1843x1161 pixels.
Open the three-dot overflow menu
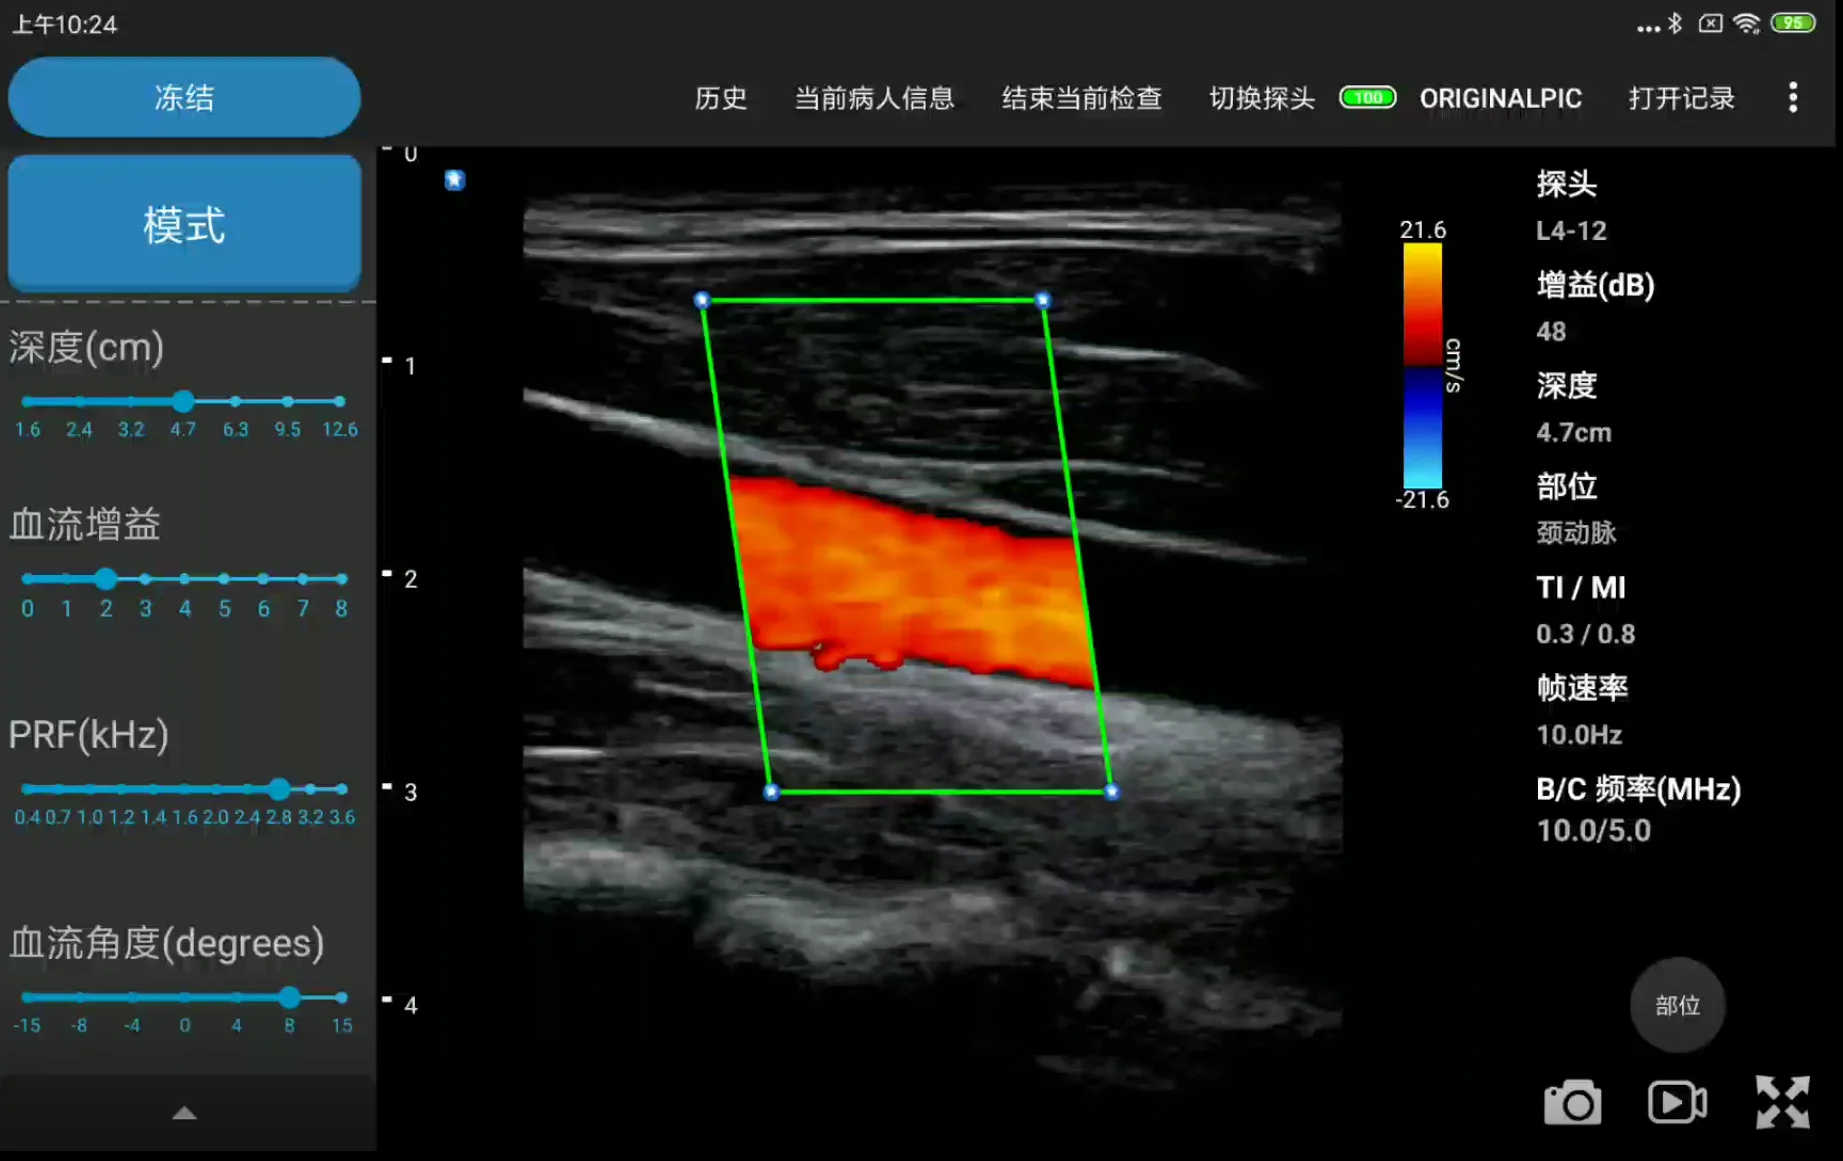coord(1793,98)
